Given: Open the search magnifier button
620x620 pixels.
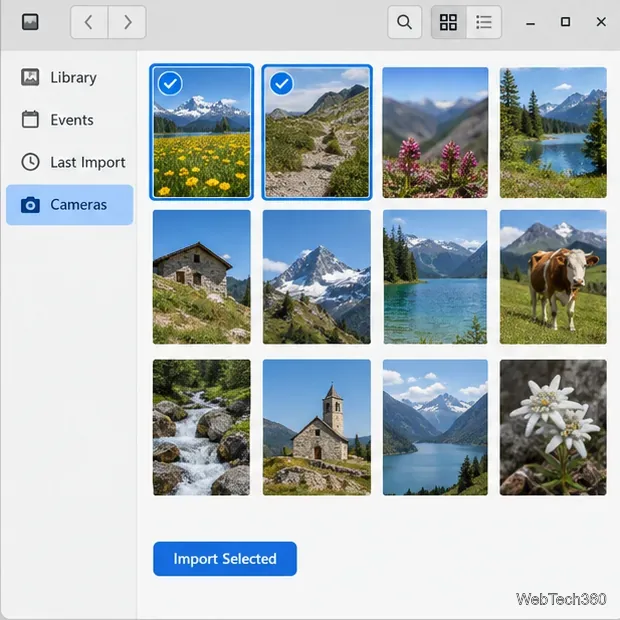Looking at the screenshot, I should pyautogui.click(x=405, y=22).
